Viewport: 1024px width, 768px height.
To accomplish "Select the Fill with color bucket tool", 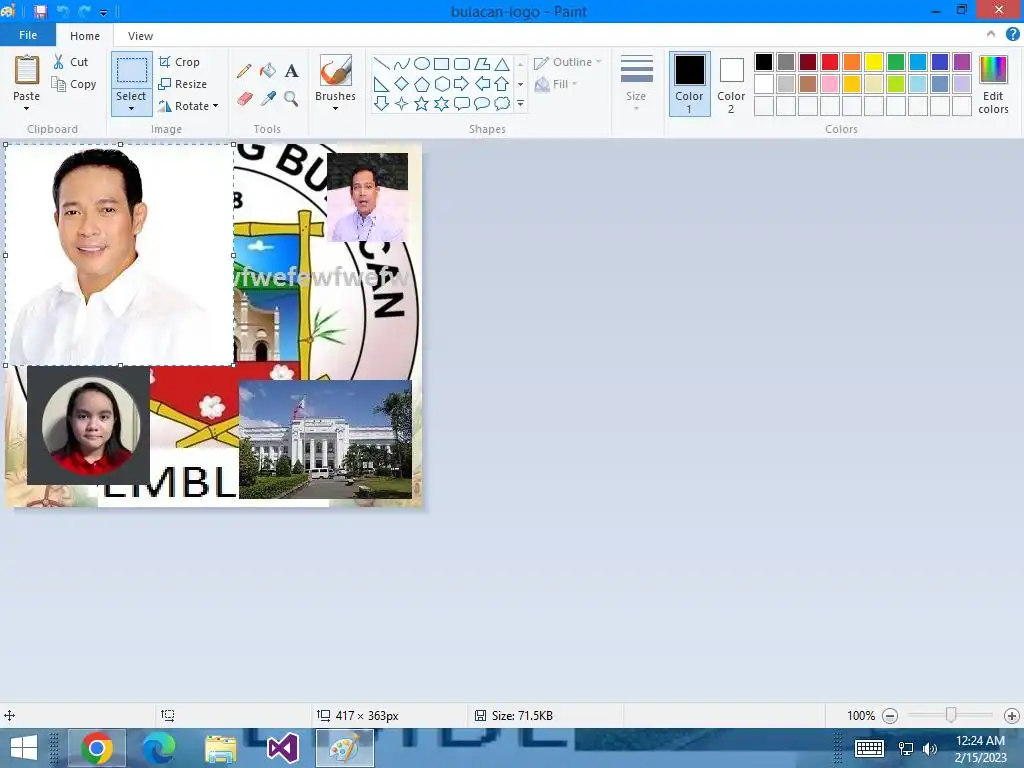I will tap(268, 71).
